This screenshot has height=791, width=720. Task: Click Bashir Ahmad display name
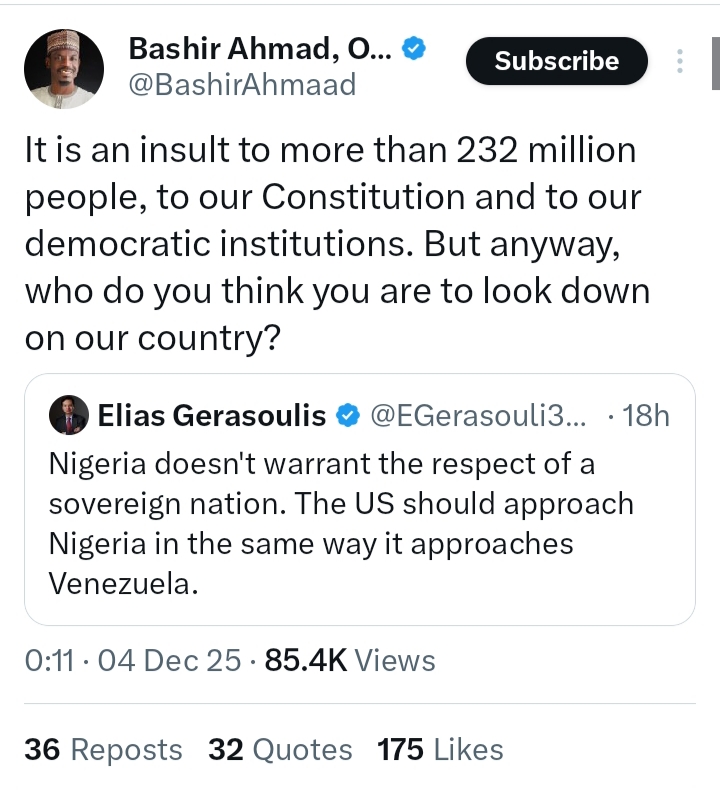point(261,48)
